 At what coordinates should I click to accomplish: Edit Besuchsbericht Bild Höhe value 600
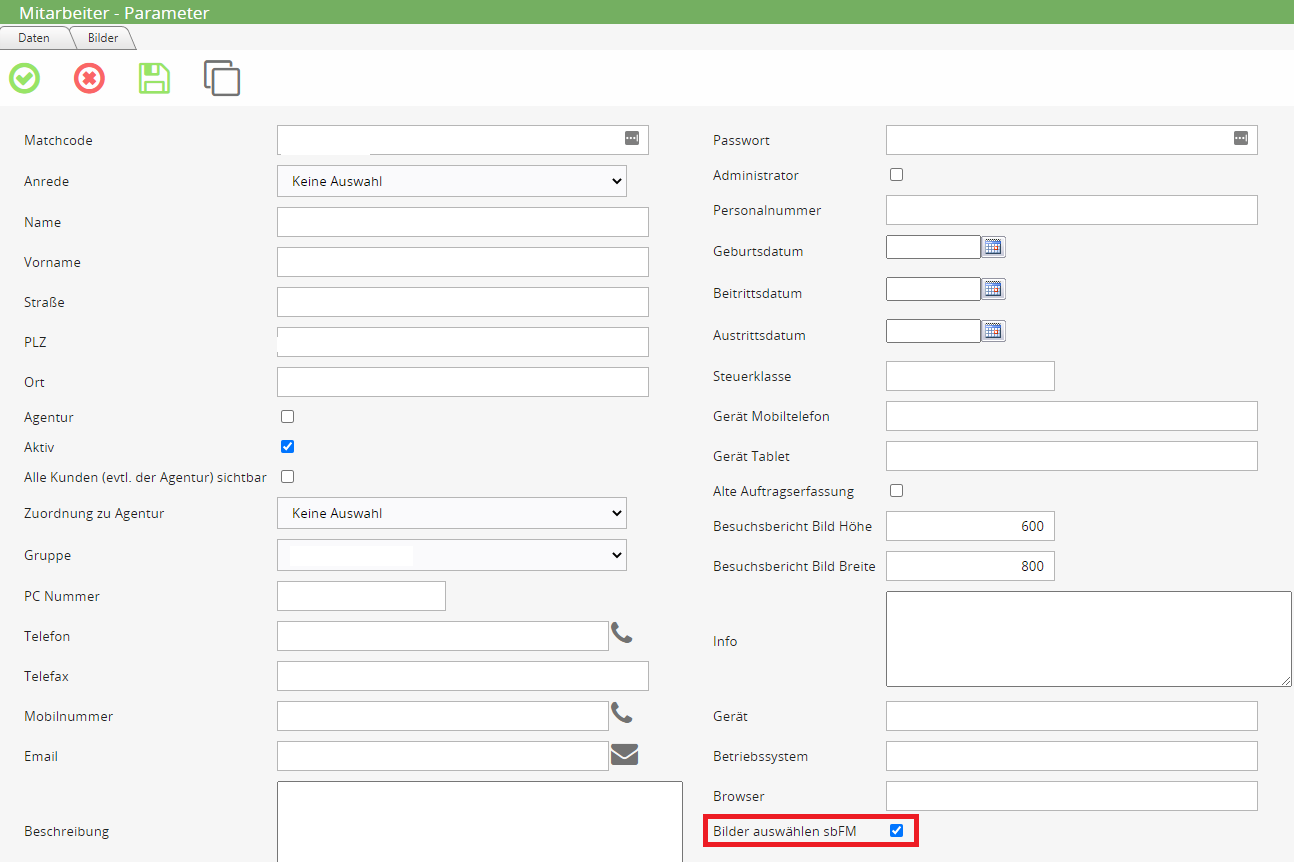[970, 526]
